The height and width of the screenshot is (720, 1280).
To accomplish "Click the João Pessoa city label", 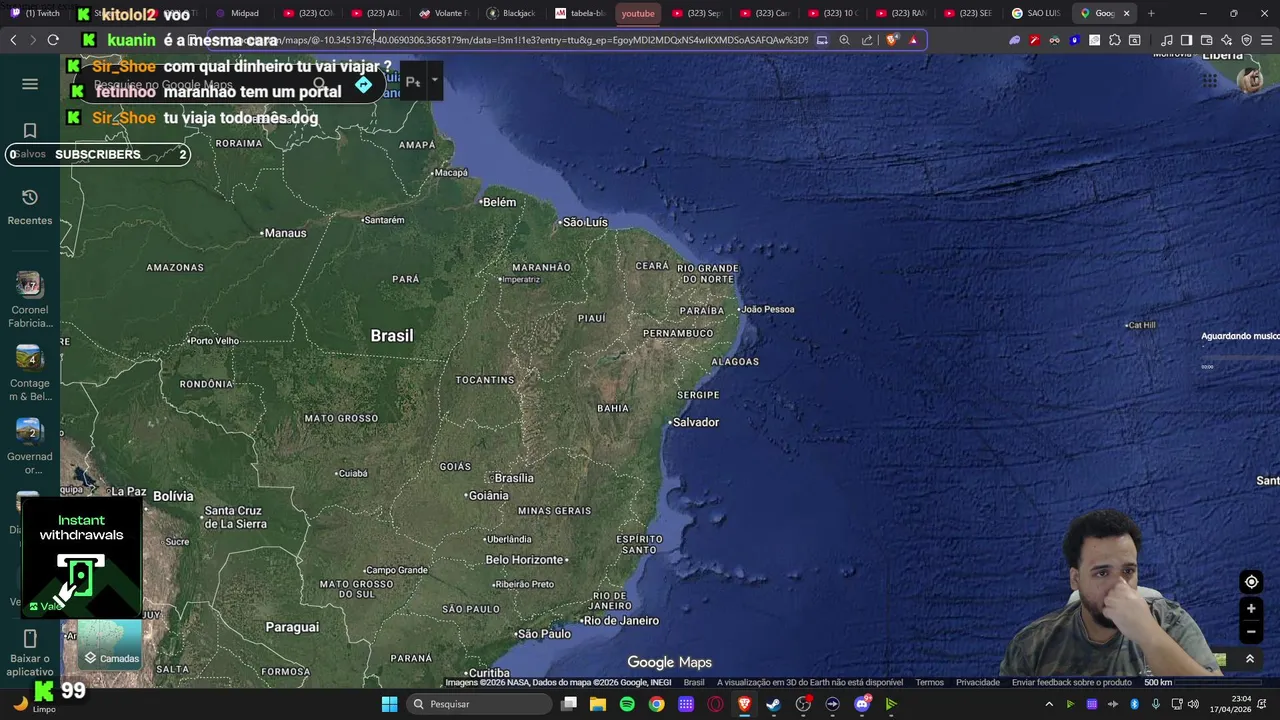I will pos(767,309).
